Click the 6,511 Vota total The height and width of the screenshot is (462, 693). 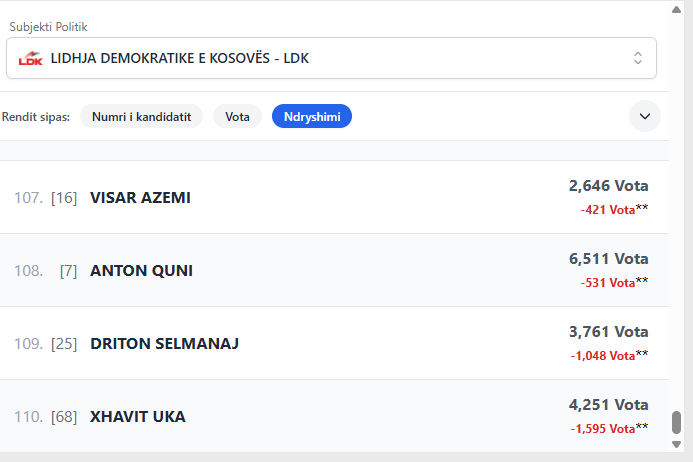point(608,259)
